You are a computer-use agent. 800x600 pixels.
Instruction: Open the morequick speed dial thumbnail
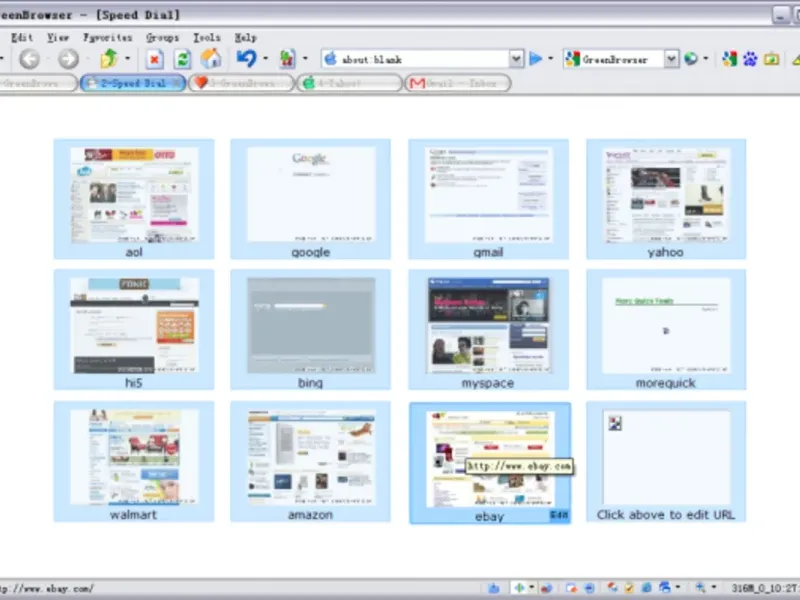(666, 330)
